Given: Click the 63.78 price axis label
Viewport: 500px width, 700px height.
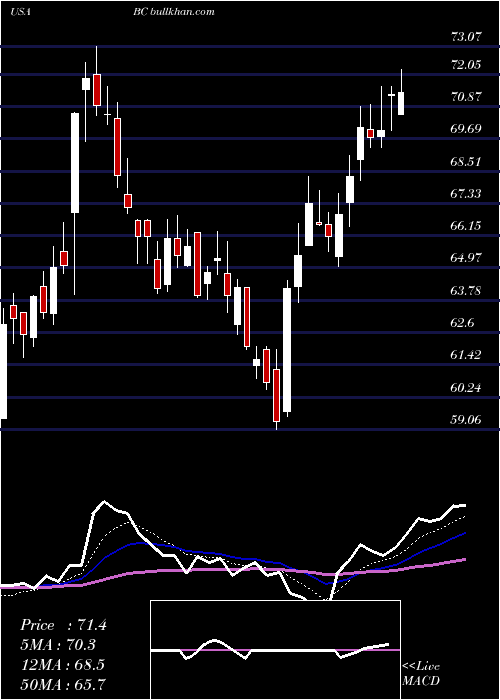Looking at the screenshot, I should (x=467, y=291).
